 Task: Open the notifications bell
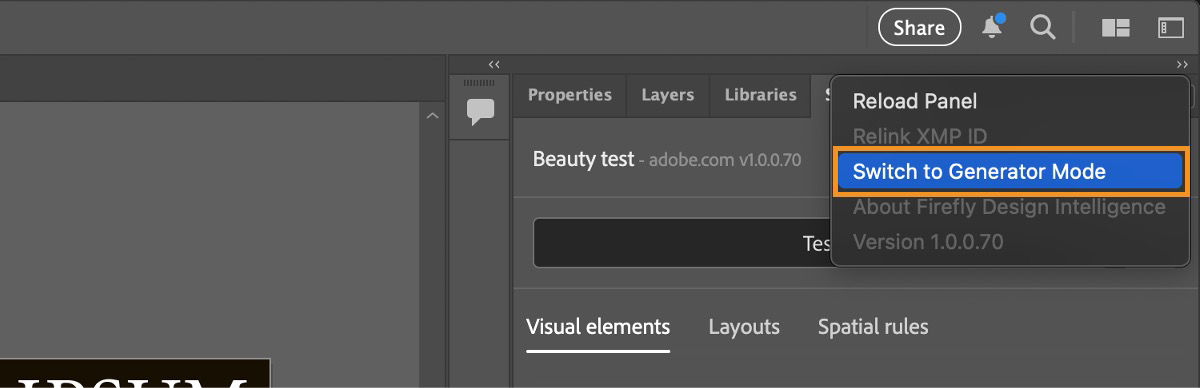pyautogui.click(x=992, y=27)
